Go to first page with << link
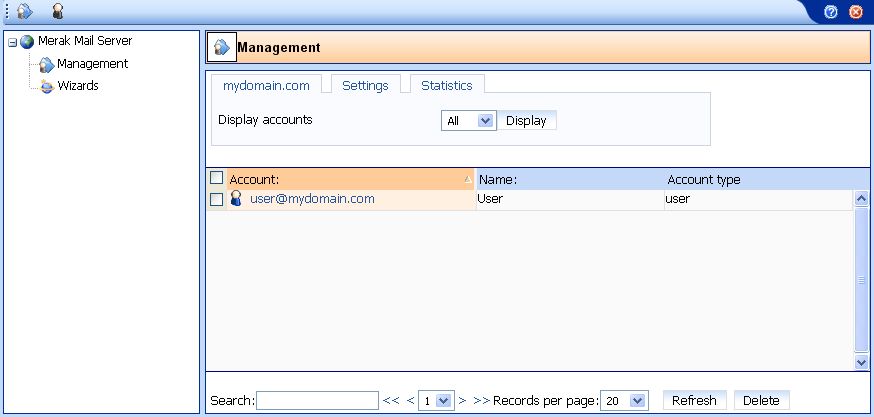874x417 pixels. point(391,400)
